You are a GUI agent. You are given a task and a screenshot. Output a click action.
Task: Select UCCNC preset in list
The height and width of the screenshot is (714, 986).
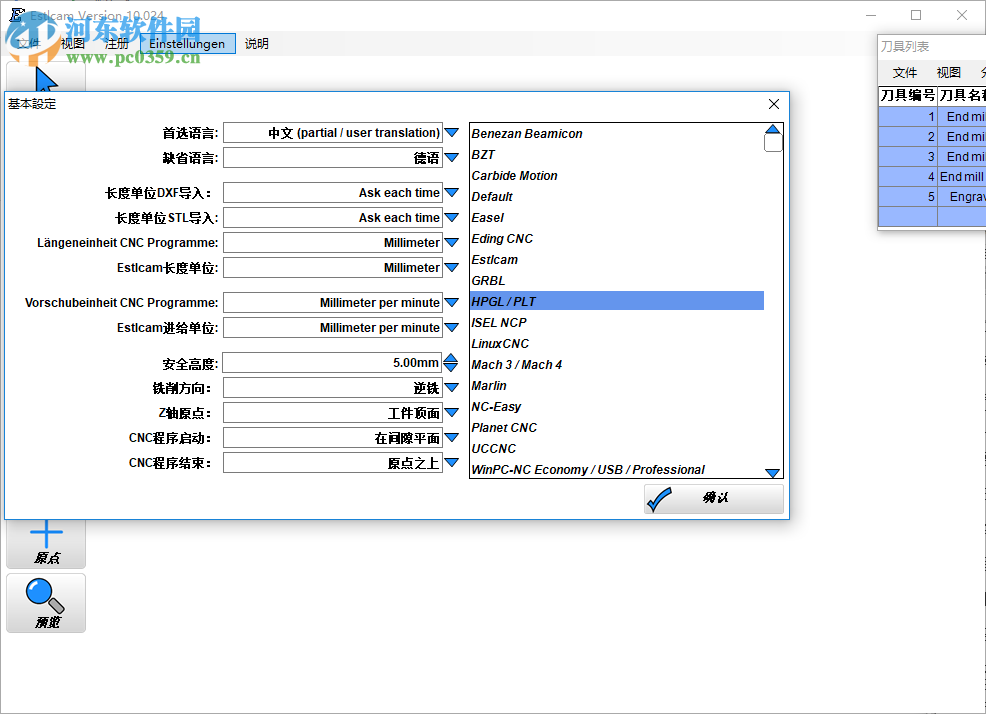click(x=617, y=449)
